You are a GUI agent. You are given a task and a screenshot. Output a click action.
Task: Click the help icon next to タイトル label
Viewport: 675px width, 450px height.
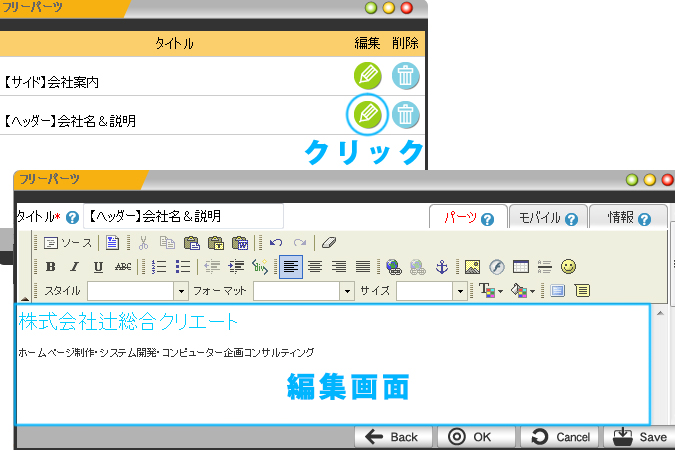[x=72, y=217]
